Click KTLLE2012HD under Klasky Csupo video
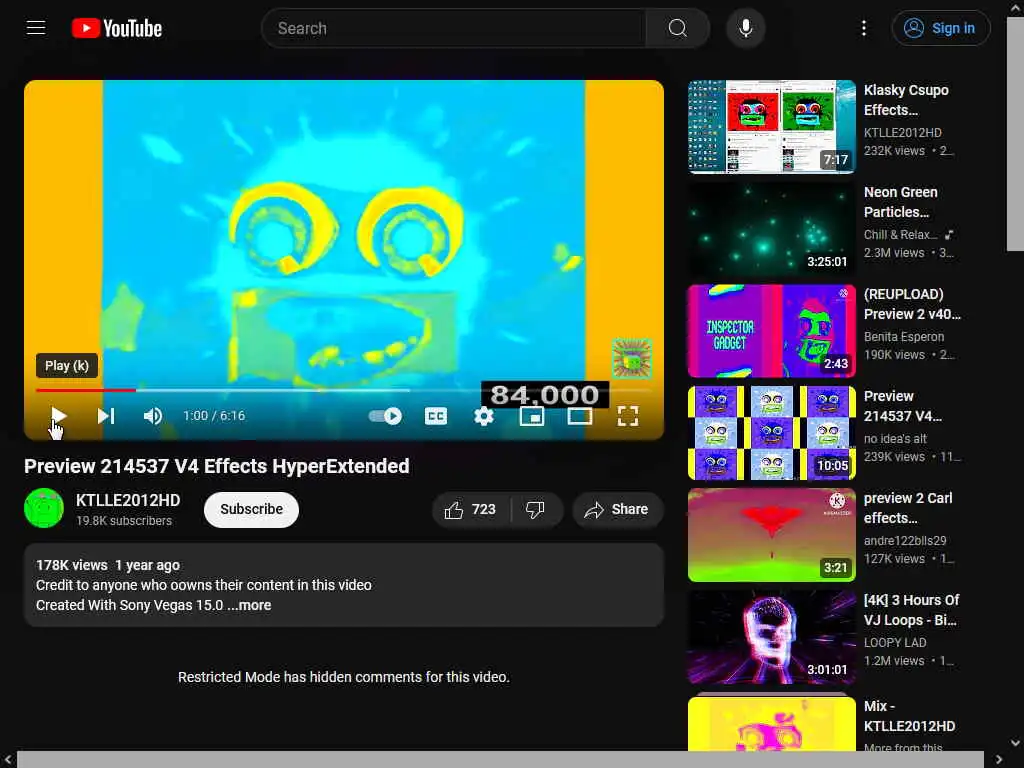1024x768 pixels. 903,133
